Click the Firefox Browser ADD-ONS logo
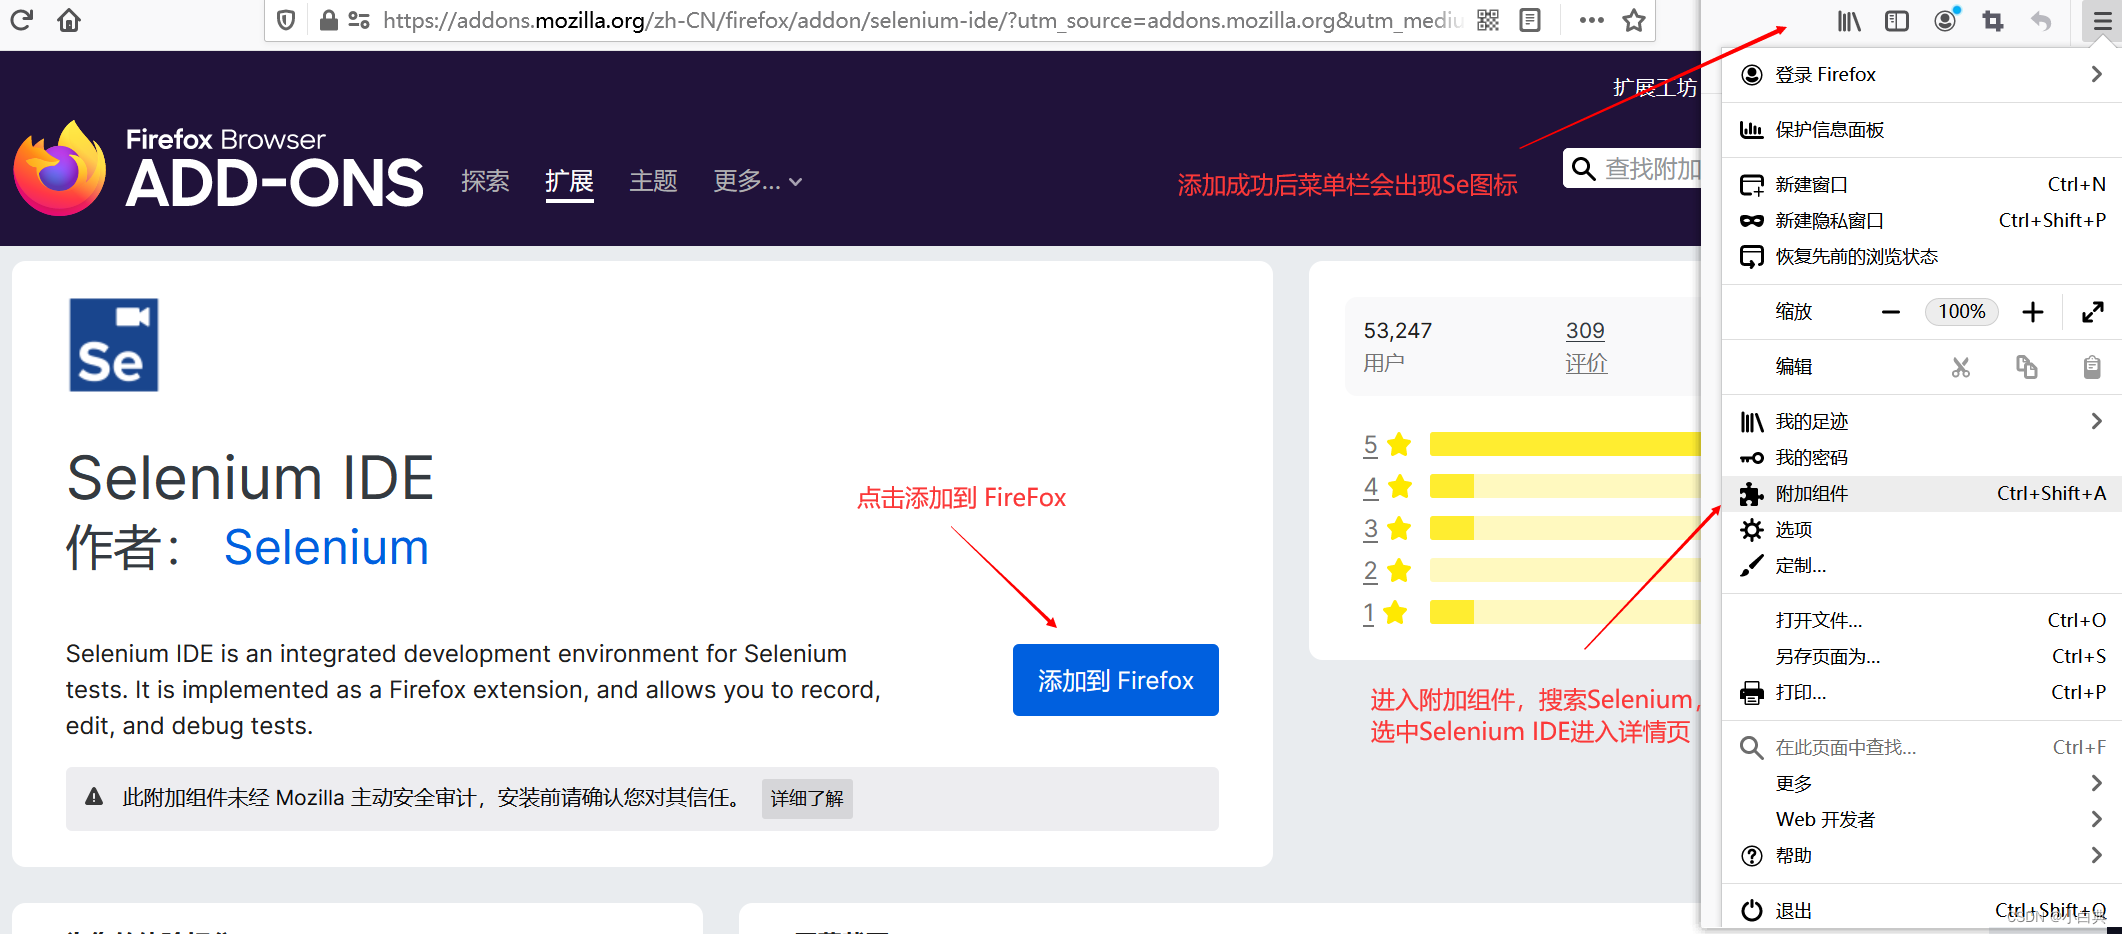The image size is (2122, 934). click(219, 168)
